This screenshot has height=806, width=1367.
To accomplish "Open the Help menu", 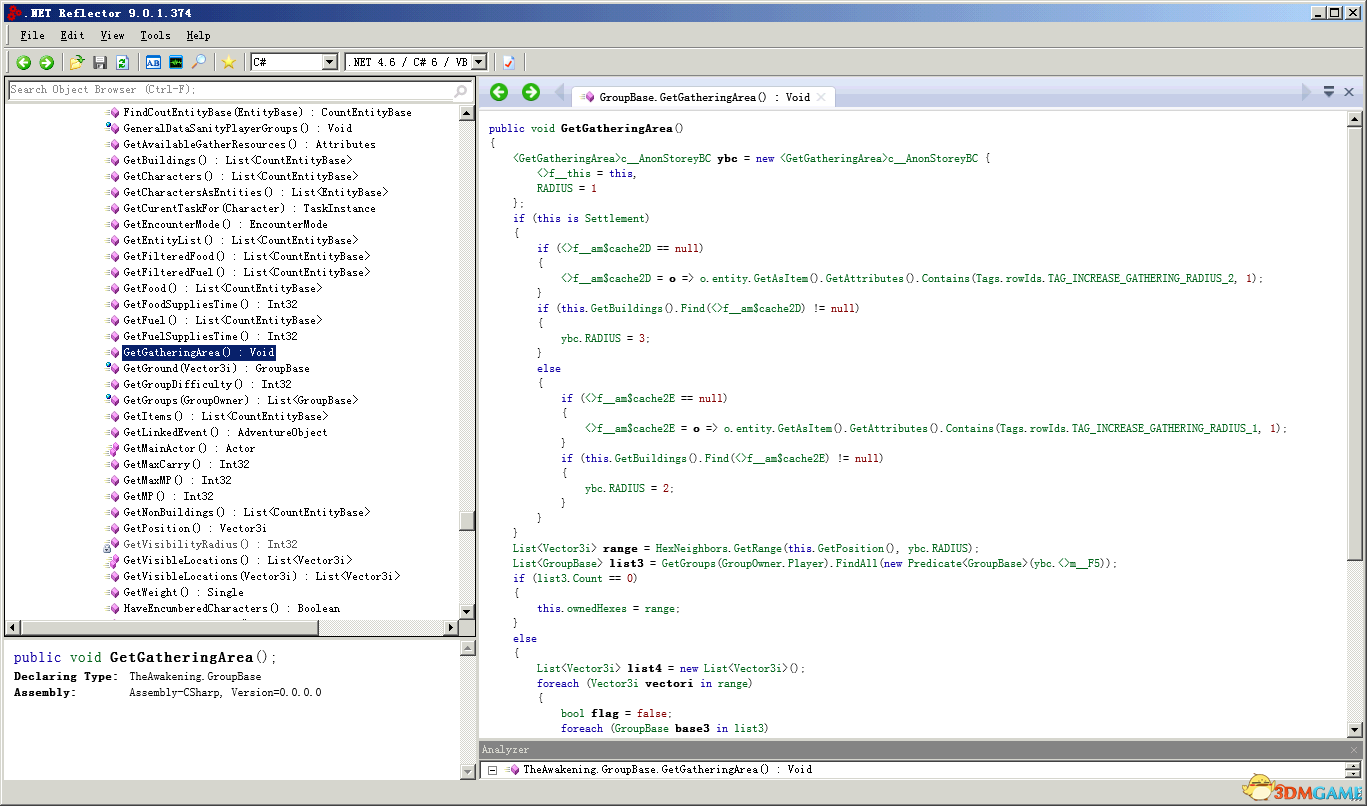I will tap(198, 35).
